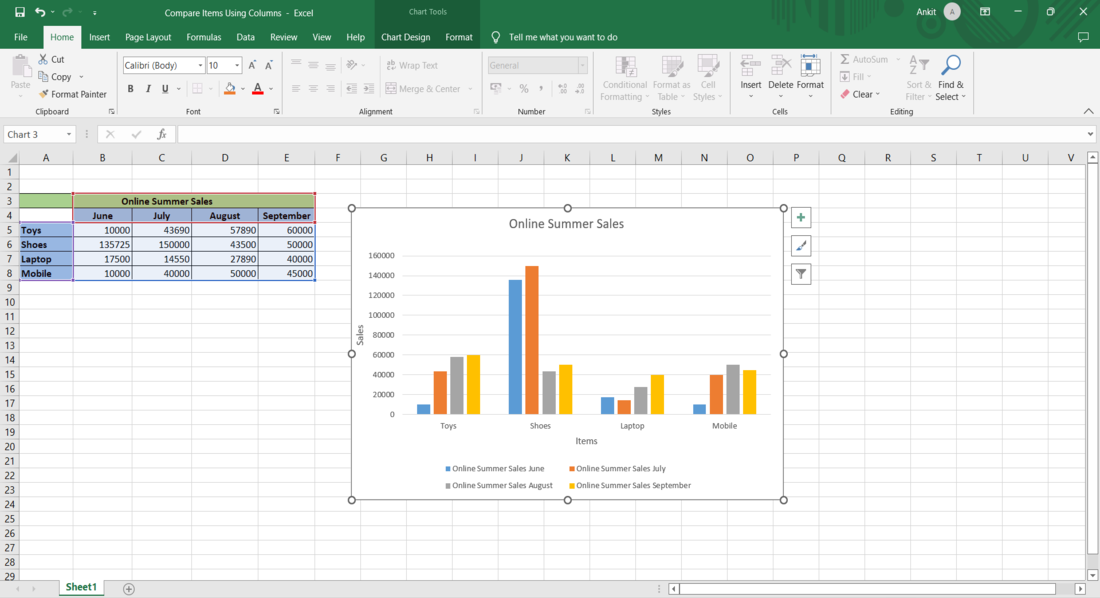Toggle Bold formatting

pos(131,89)
